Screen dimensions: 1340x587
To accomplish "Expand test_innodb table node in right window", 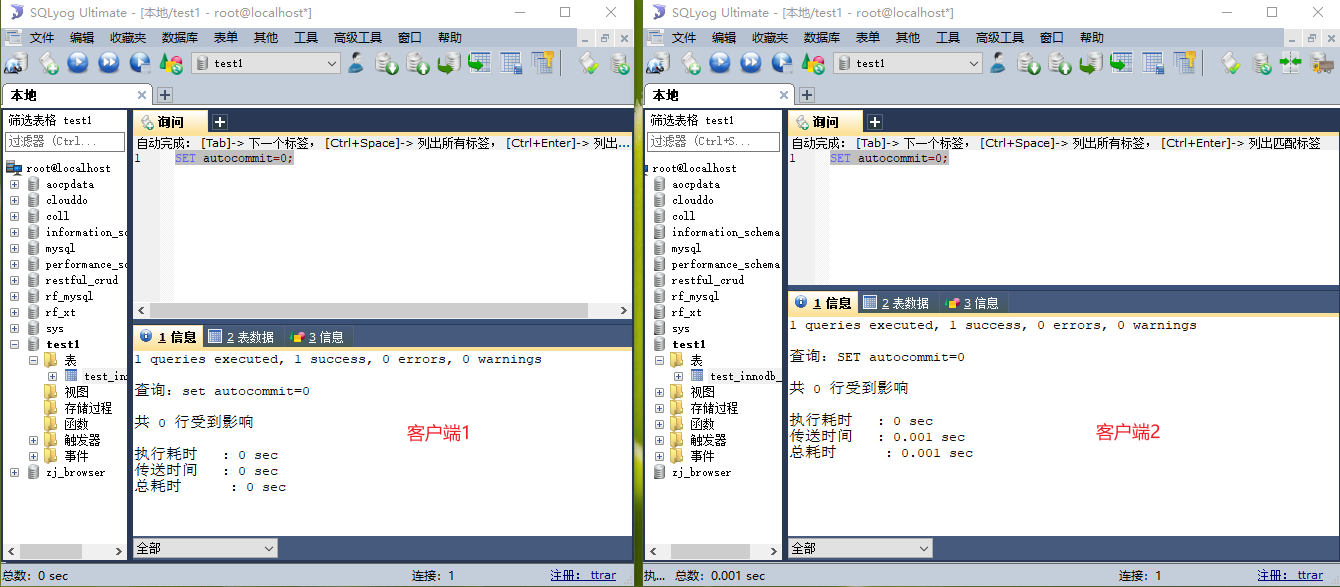I will 679,376.
